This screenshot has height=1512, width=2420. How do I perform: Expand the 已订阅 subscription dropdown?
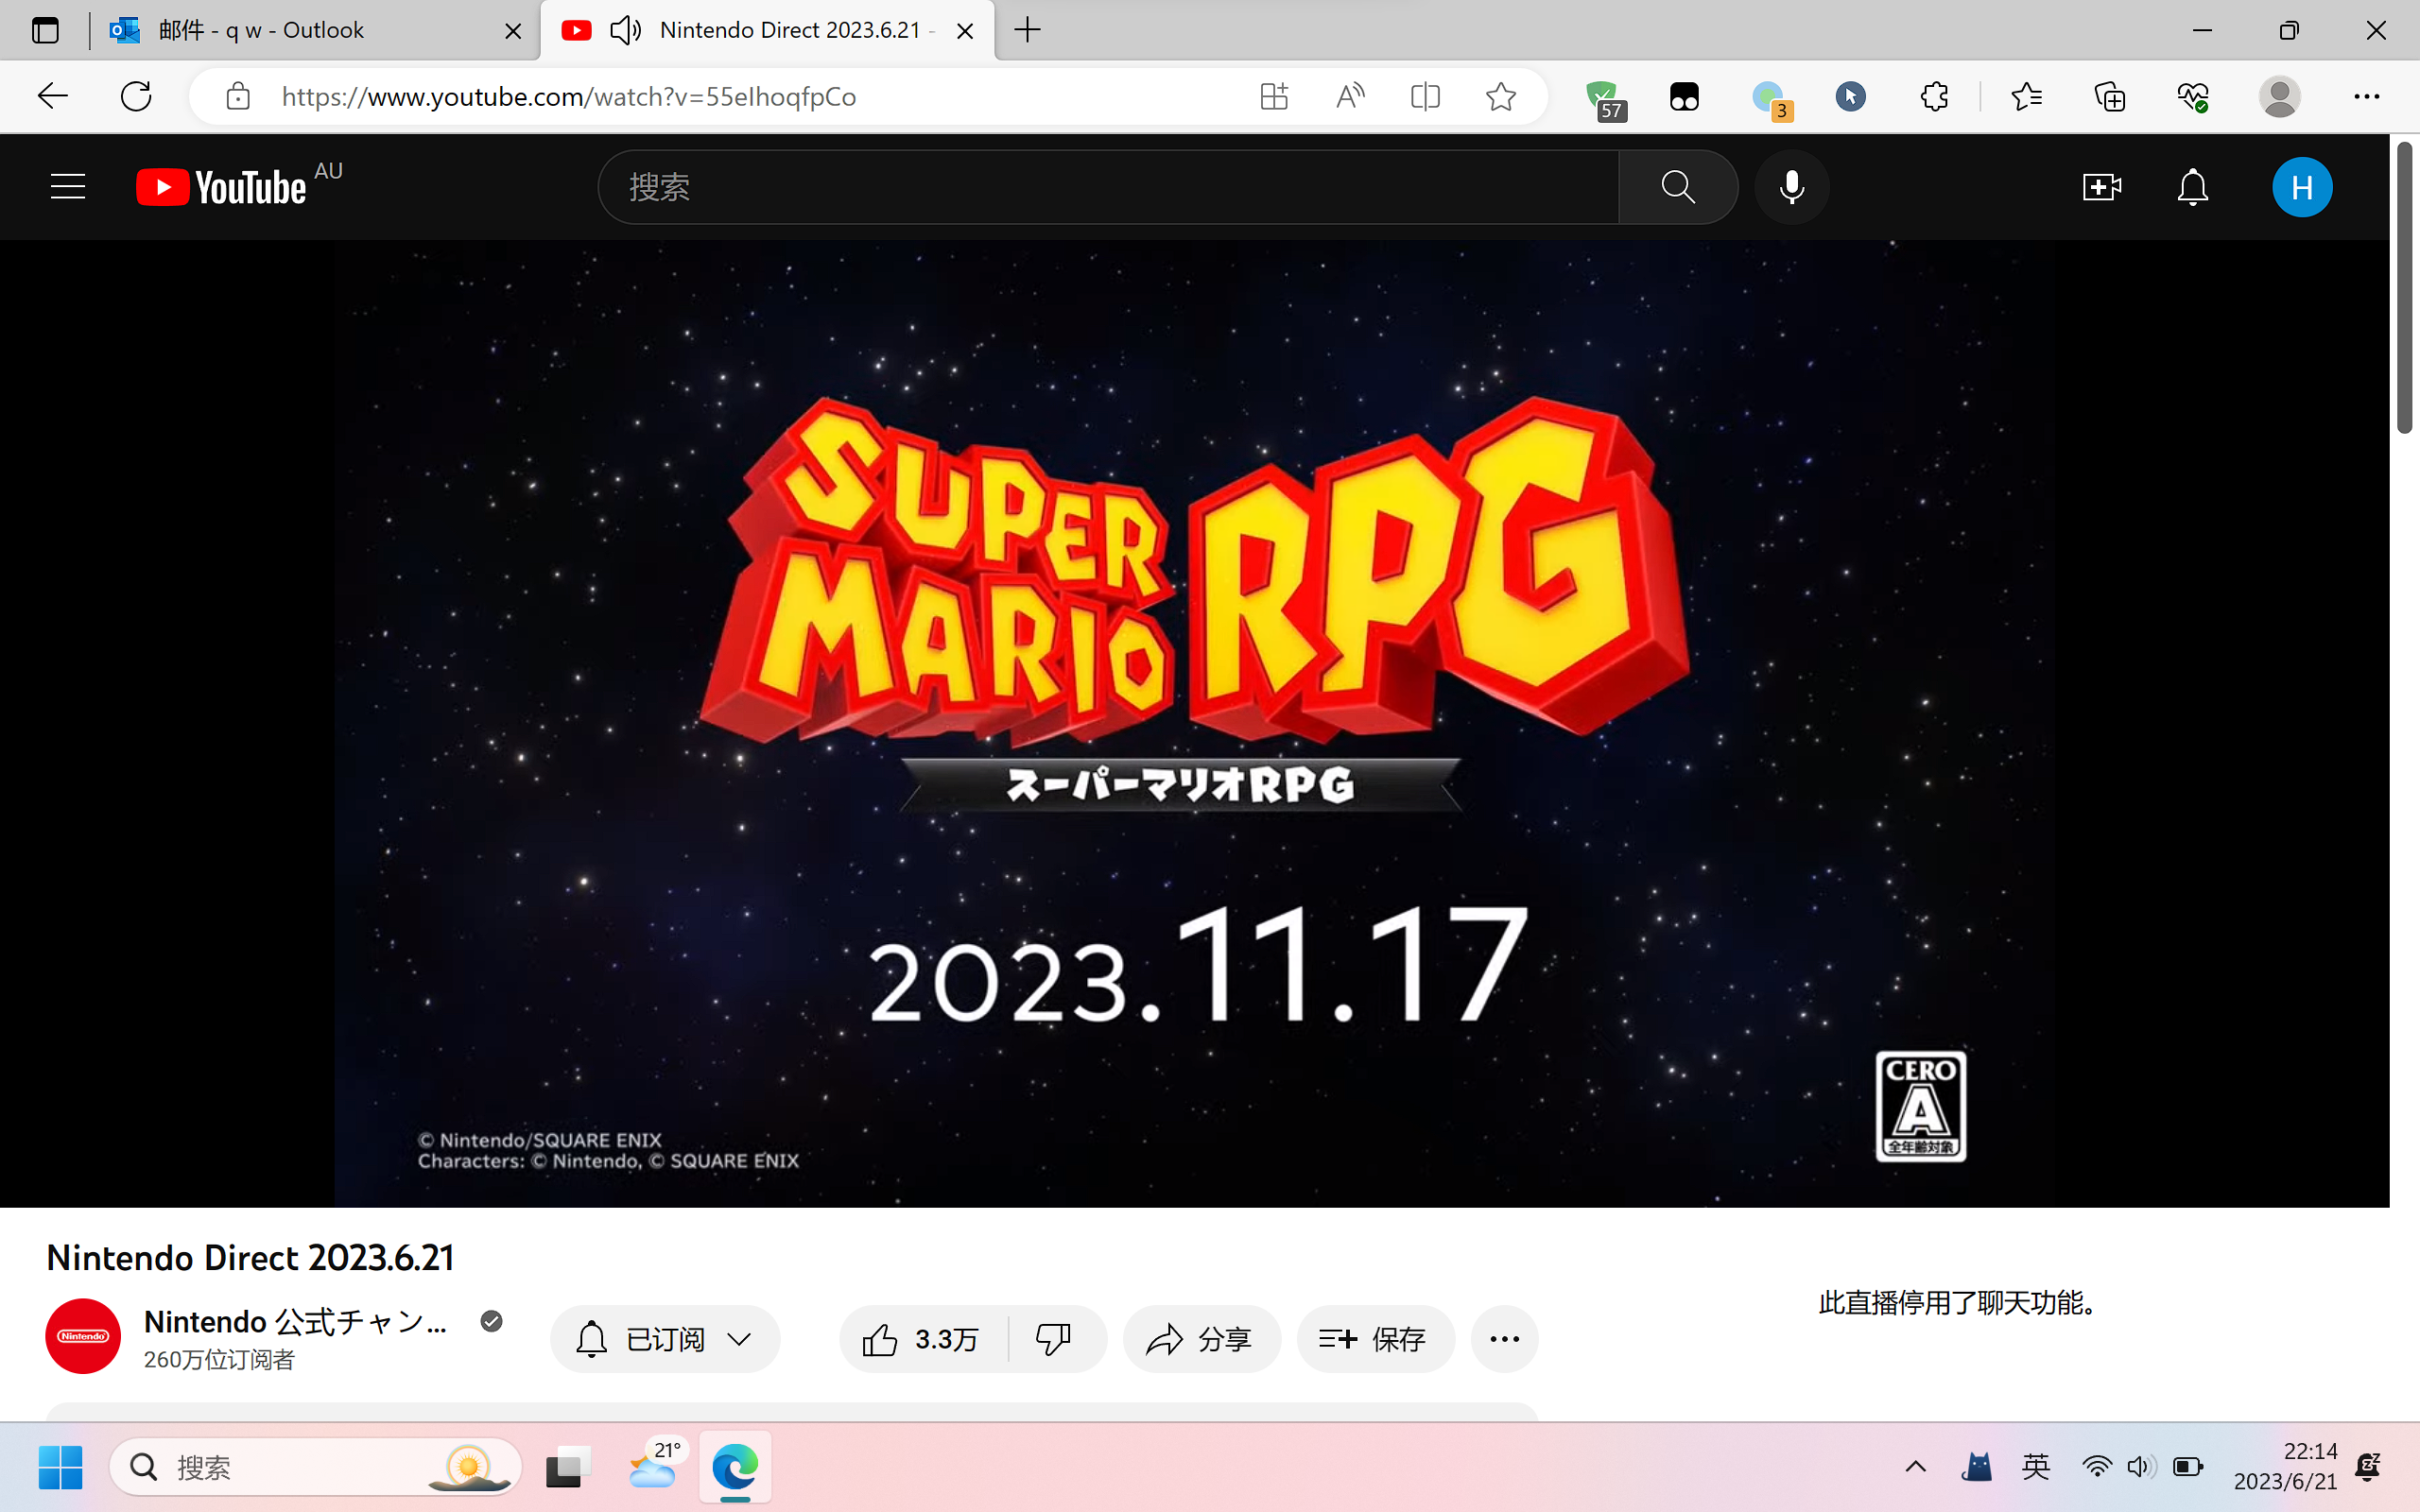coord(665,1339)
